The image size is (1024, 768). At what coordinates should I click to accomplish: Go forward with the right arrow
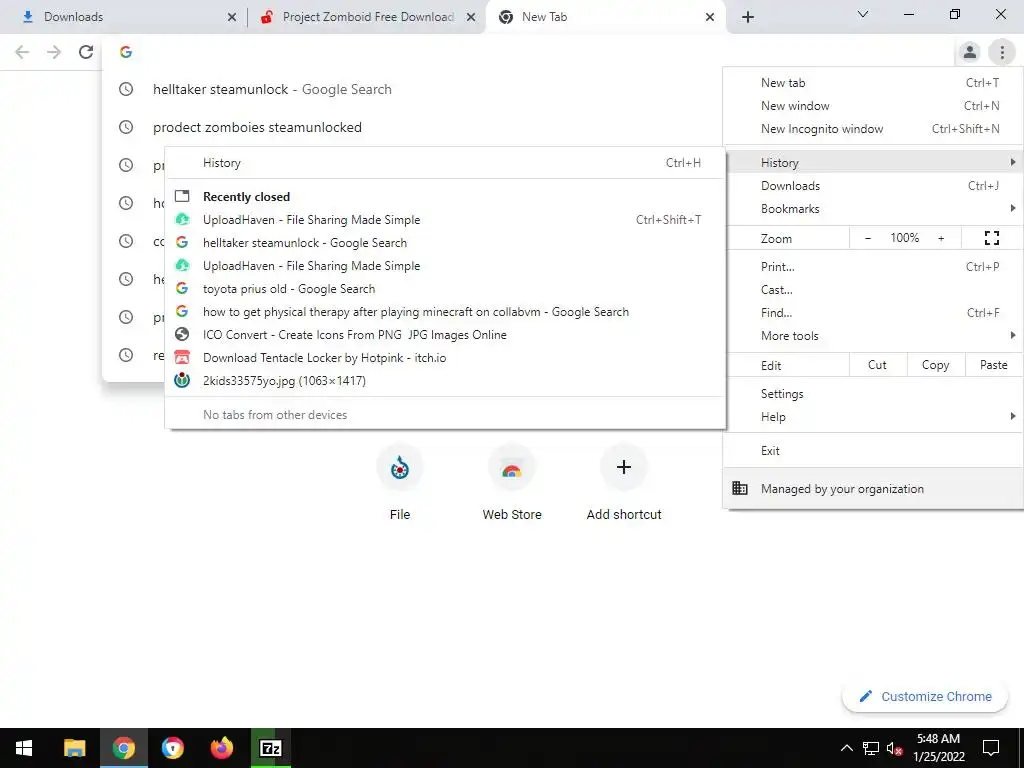[54, 52]
